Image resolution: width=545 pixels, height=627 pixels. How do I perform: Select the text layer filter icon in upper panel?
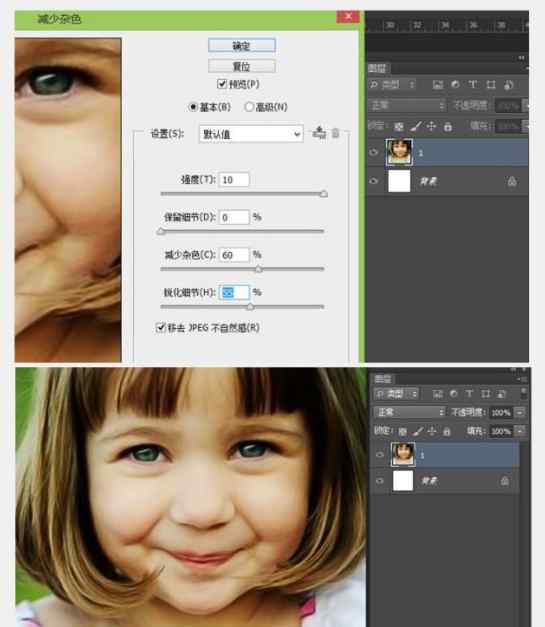tap(473, 84)
